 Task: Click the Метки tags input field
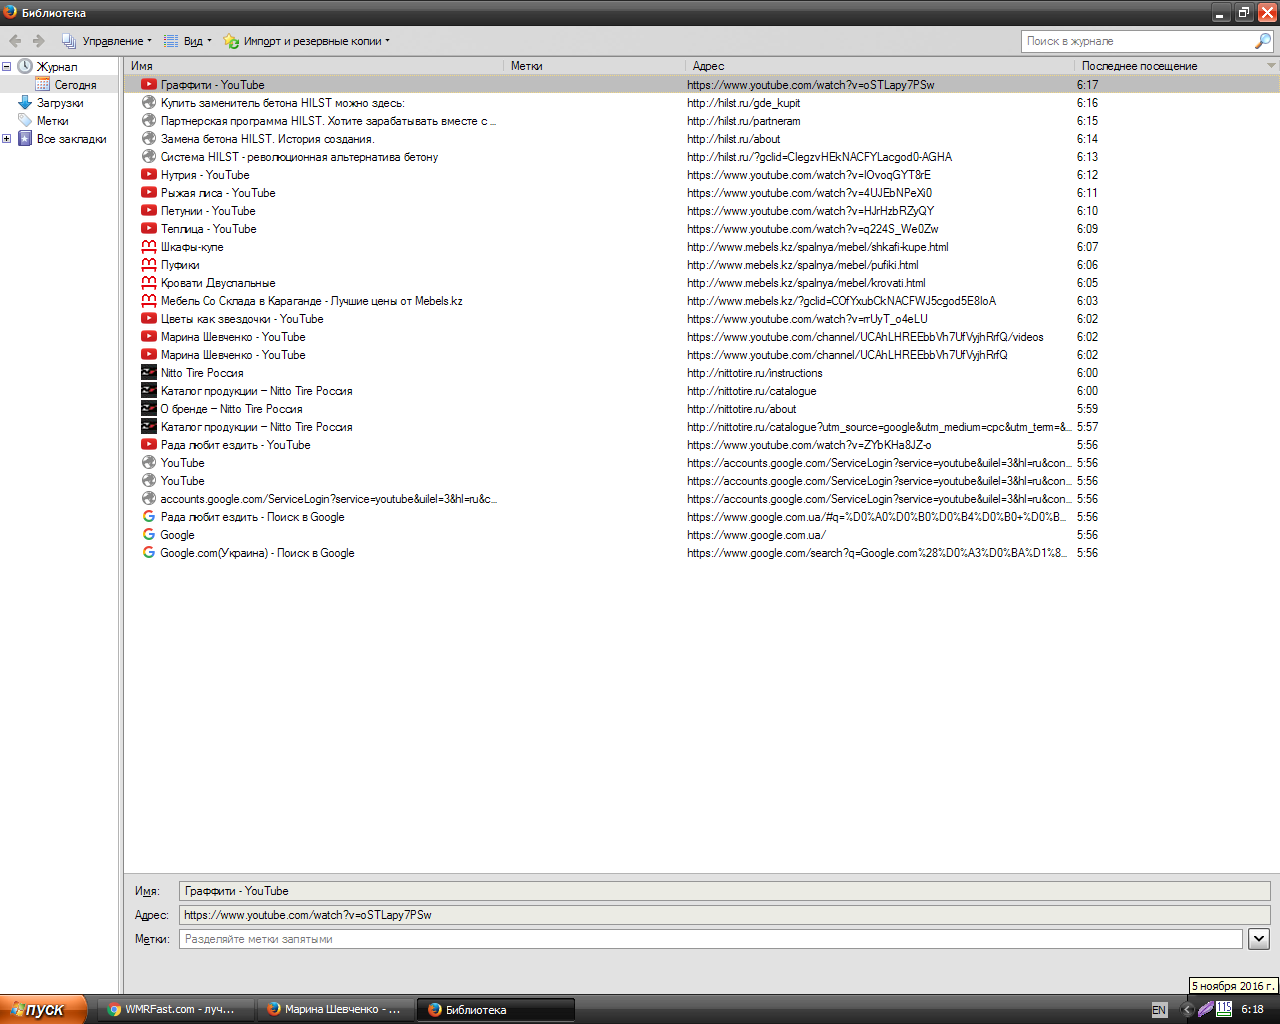[710, 939]
